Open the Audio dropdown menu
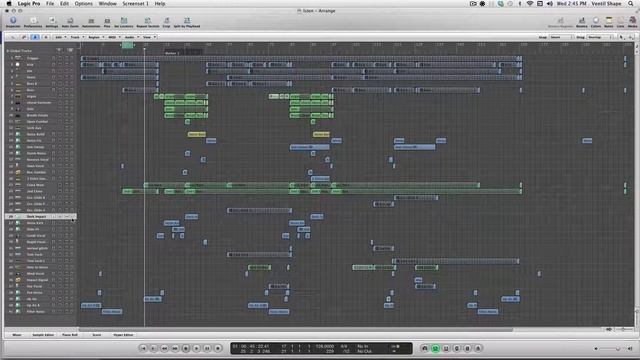This screenshot has width=640, height=360. click(x=131, y=37)
